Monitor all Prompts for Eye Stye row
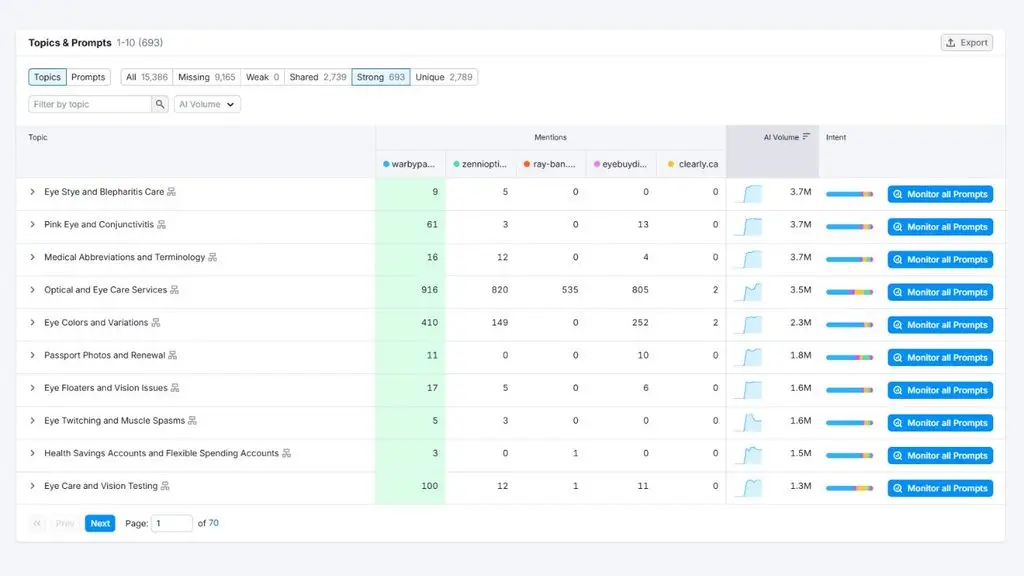This screenshot has width=1024, height=576. point(940,194)
